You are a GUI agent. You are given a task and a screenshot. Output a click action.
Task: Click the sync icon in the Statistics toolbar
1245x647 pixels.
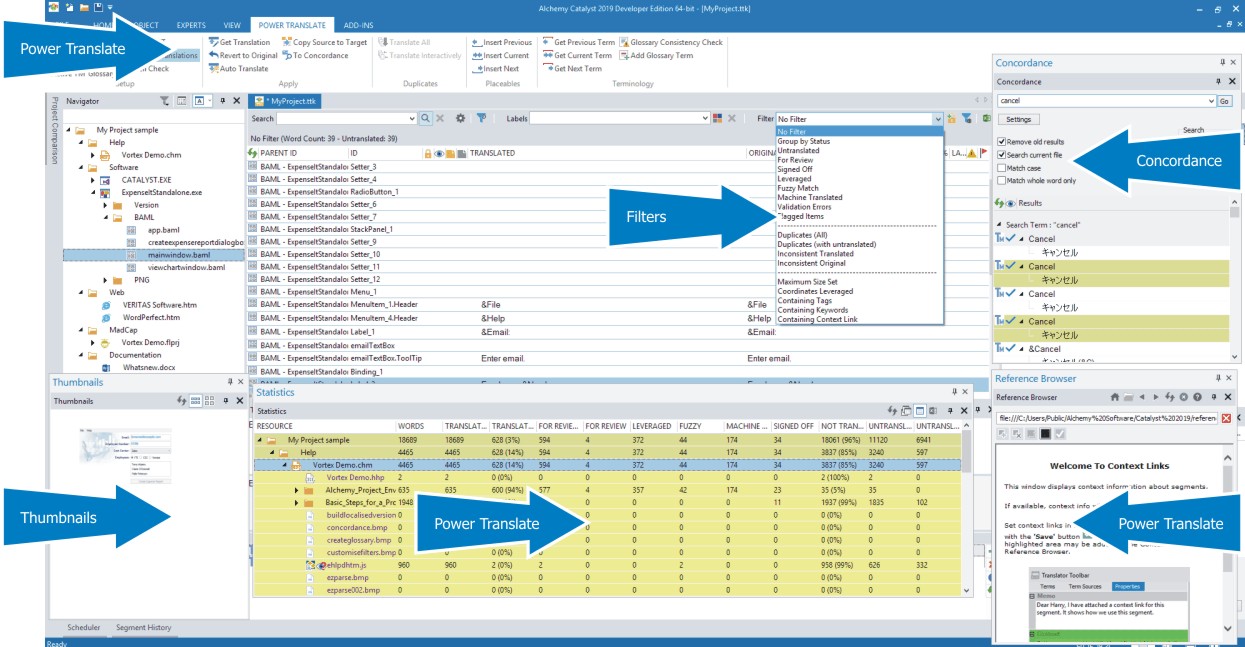893,411
